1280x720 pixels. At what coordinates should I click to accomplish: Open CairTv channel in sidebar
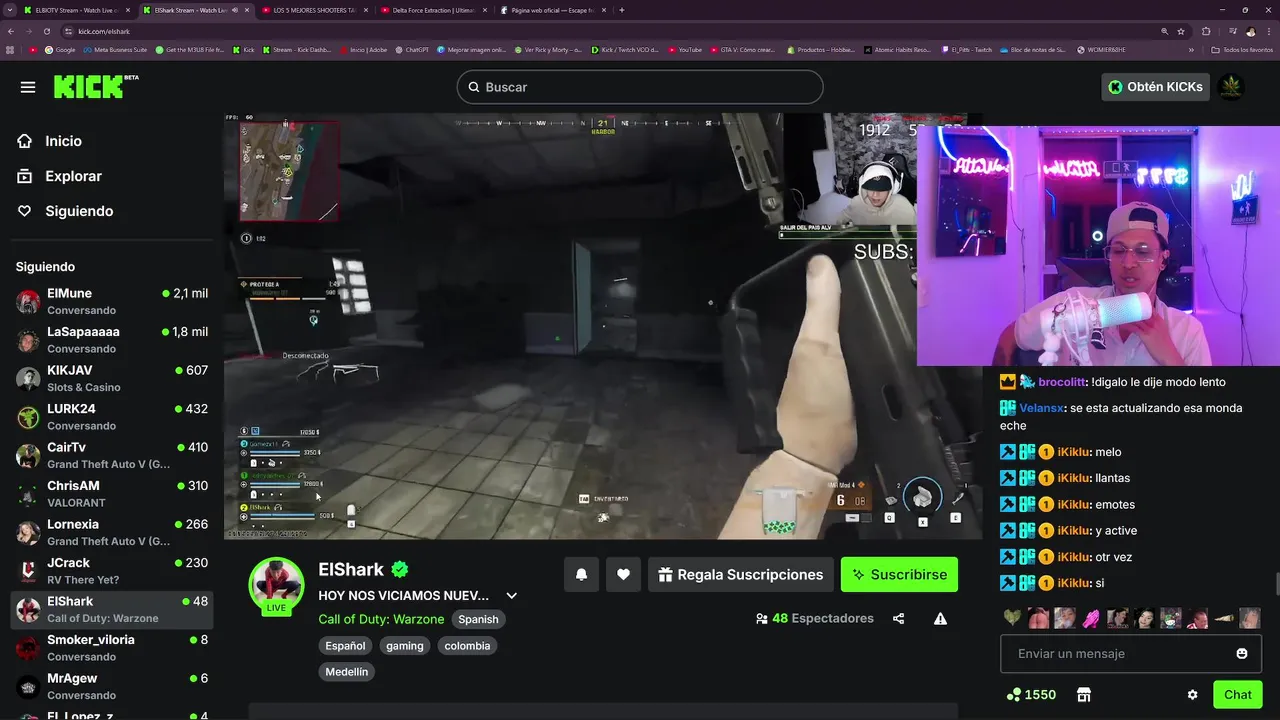[x=112, y=455]
